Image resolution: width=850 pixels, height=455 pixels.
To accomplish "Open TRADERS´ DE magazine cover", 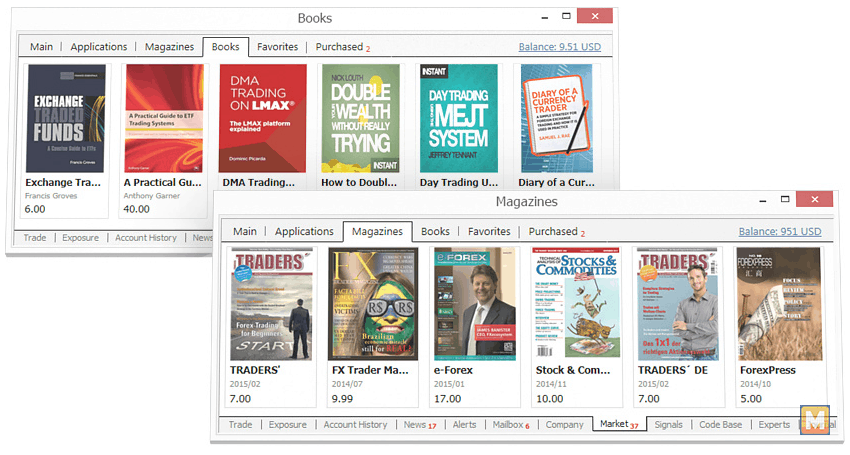I will point(678,304).
